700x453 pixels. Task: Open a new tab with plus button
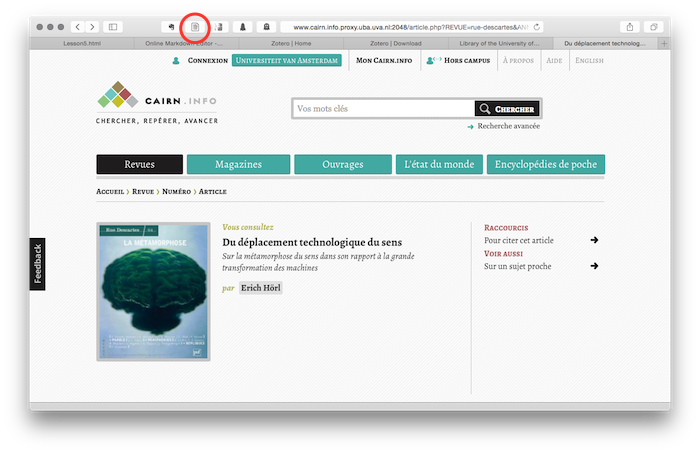click(x=664, y=44)
